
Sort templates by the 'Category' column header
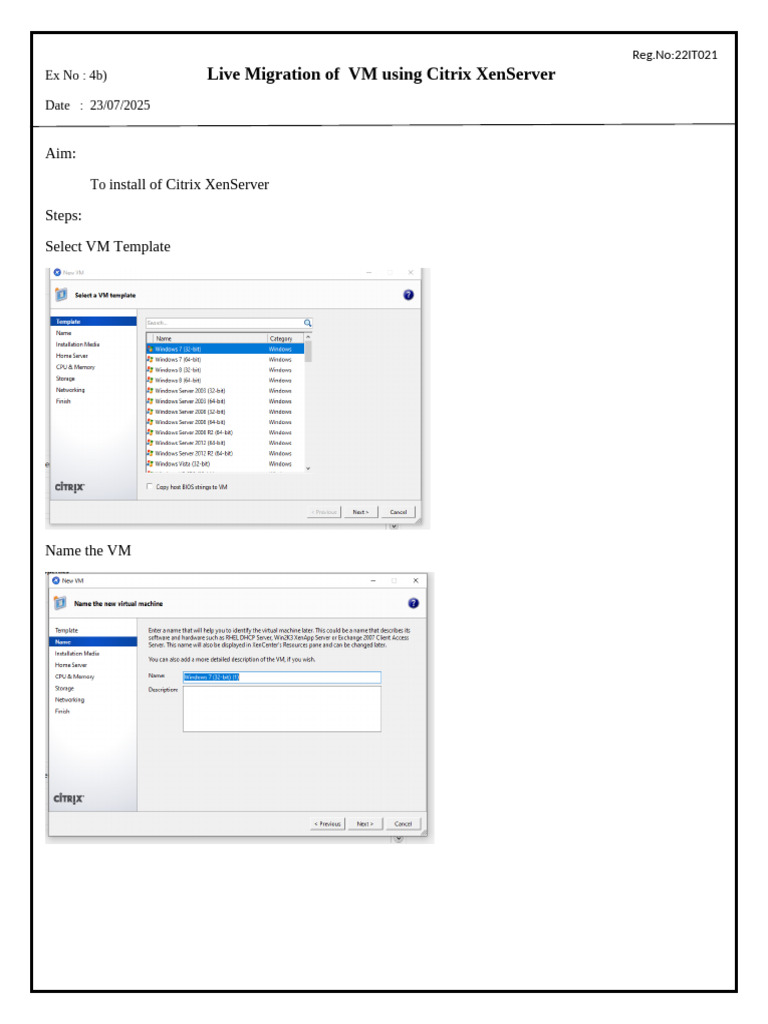pyautogui.click(x=285, y=339)
